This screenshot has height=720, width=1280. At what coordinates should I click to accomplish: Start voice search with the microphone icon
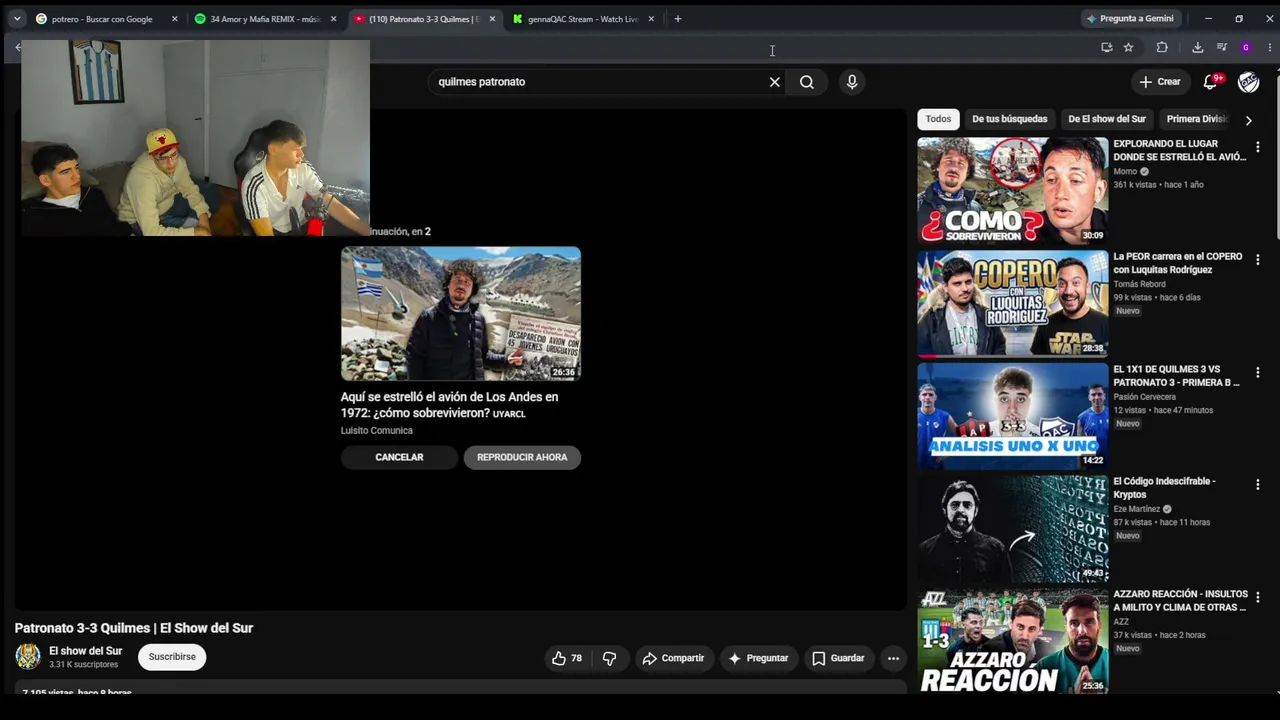pyautogui.click(x=852, y=82)
